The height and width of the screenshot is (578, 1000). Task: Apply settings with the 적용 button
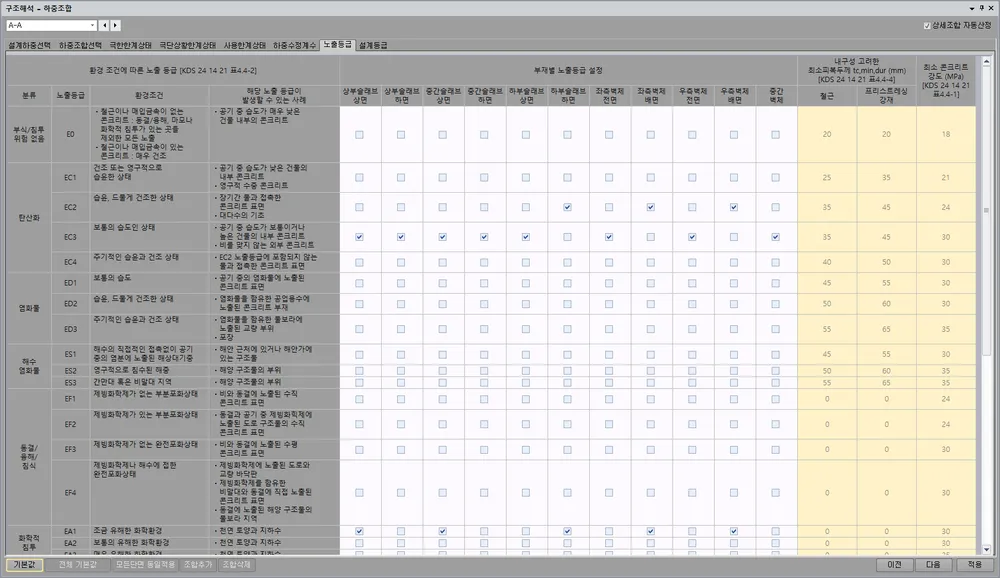point(974,565)
